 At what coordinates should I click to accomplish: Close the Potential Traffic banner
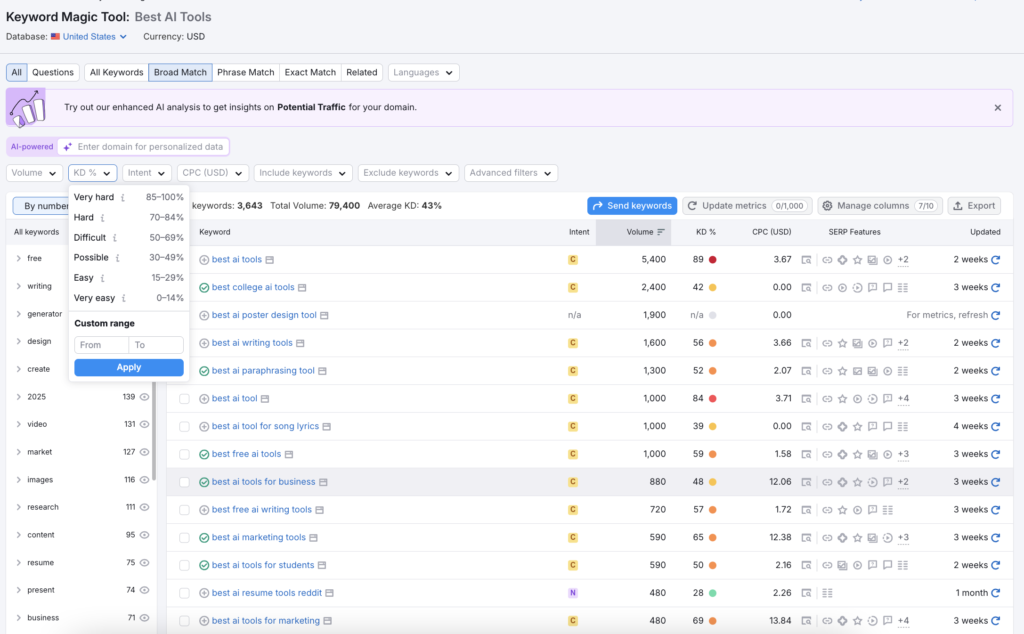[997, 108]
